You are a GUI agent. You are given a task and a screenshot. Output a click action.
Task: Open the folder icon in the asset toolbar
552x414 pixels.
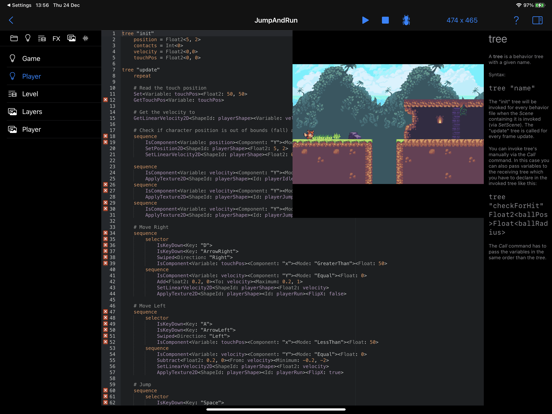tap(14, 38)
